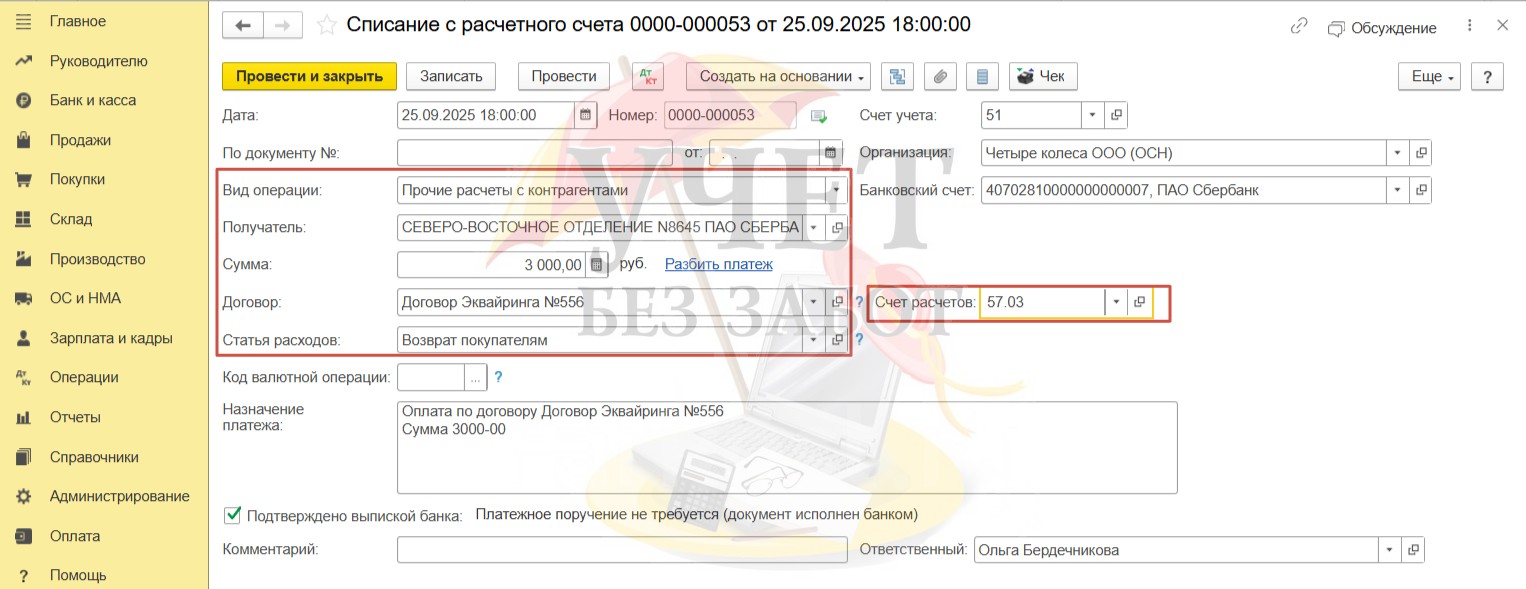Click the green checkmark icon beside Номер

819,116
